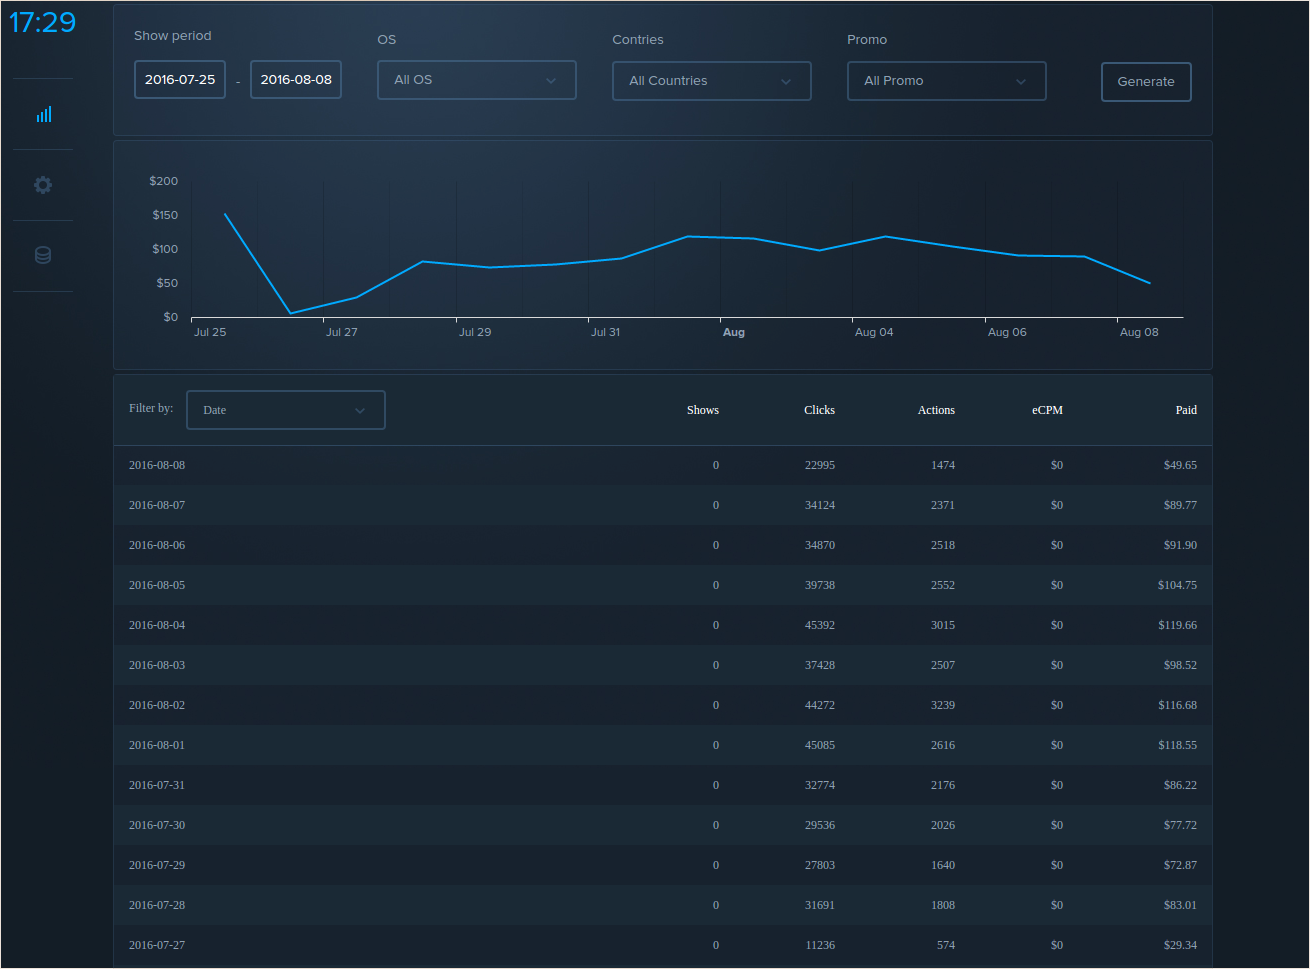Click paid amount $98.52
The width and height of the screenshot is (1310, 969).
point(1180,665)
